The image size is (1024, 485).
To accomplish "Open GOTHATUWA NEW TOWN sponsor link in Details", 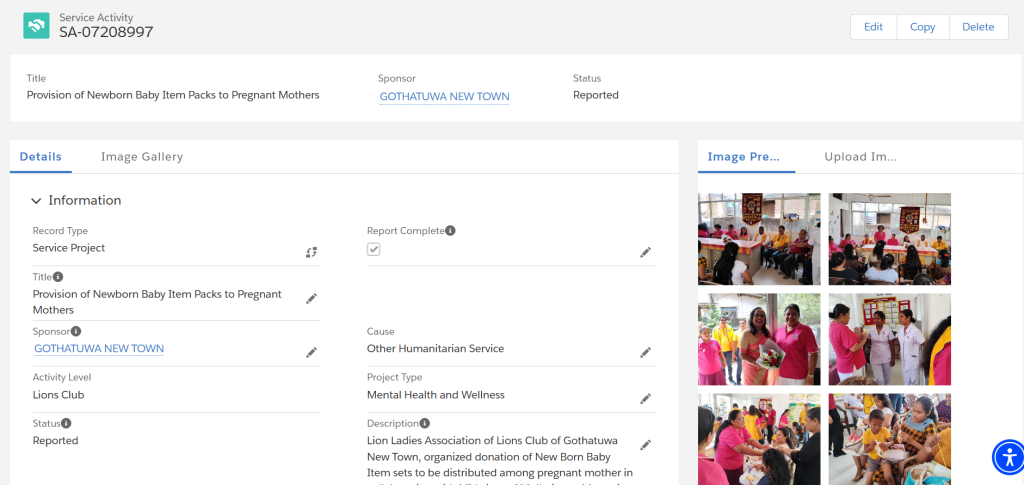I will click(99, 349).
